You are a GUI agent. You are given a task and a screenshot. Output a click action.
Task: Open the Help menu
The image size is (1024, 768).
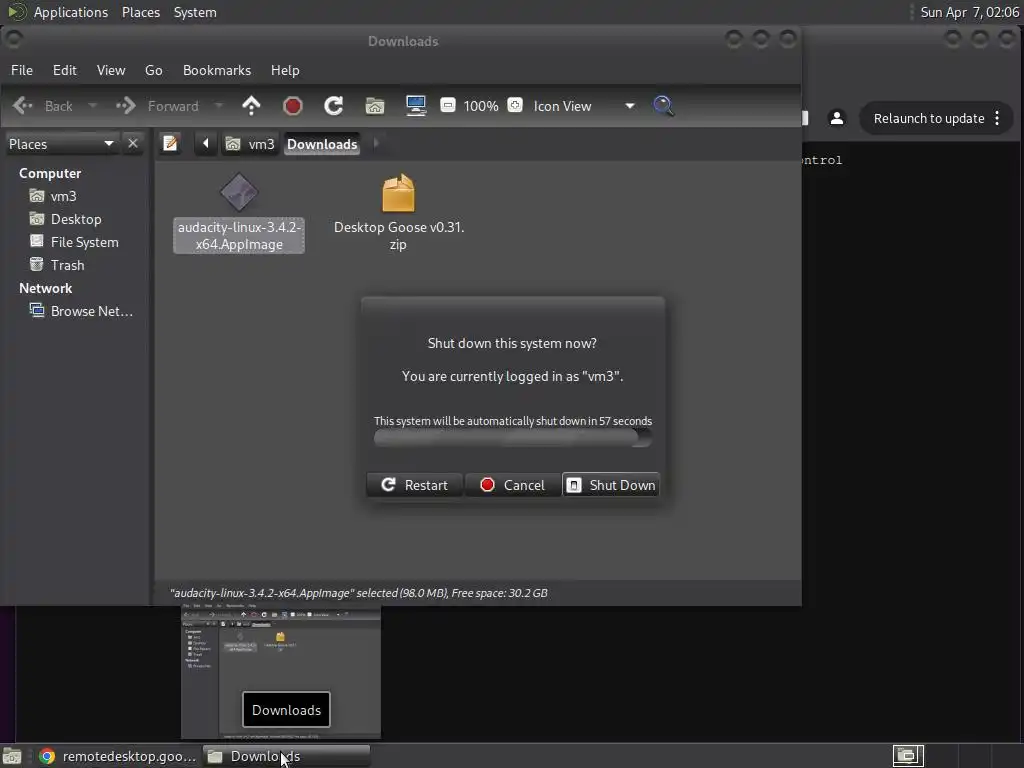285,70
